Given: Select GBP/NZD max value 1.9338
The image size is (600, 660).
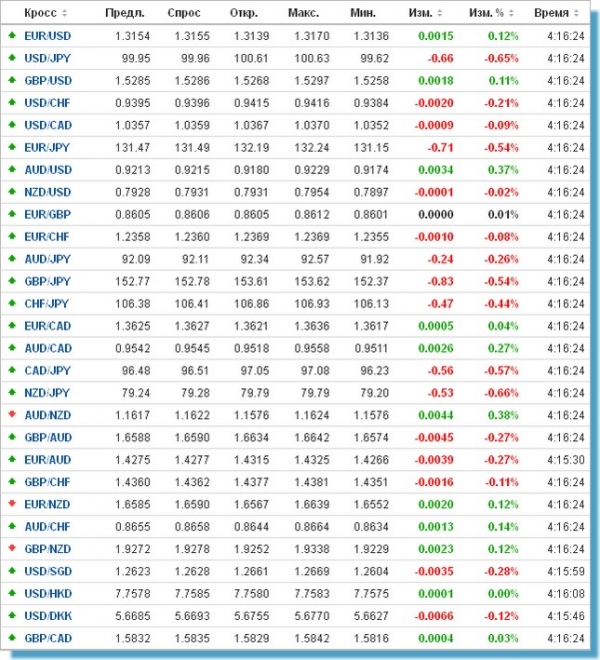Looking at the screenshot, I should pos(312,549).
